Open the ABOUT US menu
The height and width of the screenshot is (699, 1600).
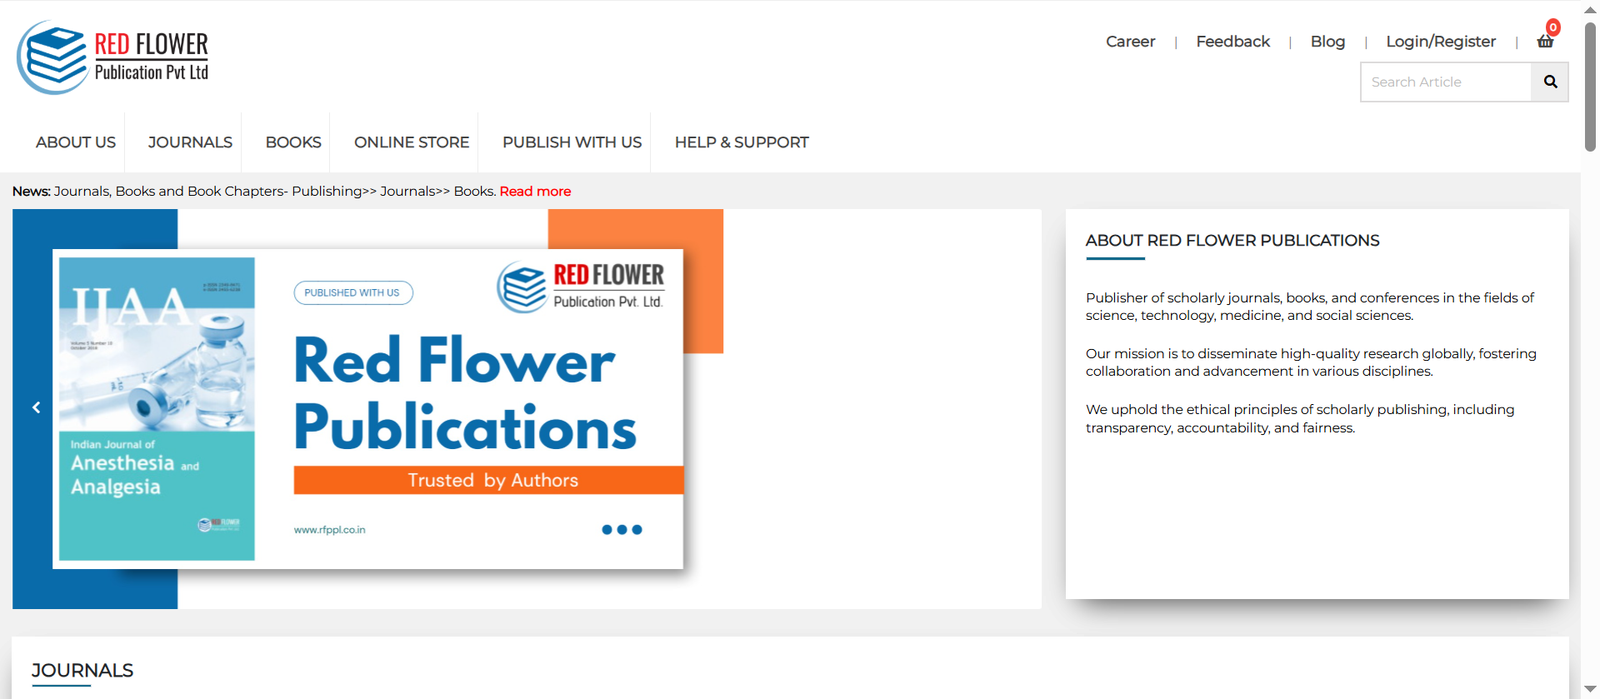pos(76,142)
